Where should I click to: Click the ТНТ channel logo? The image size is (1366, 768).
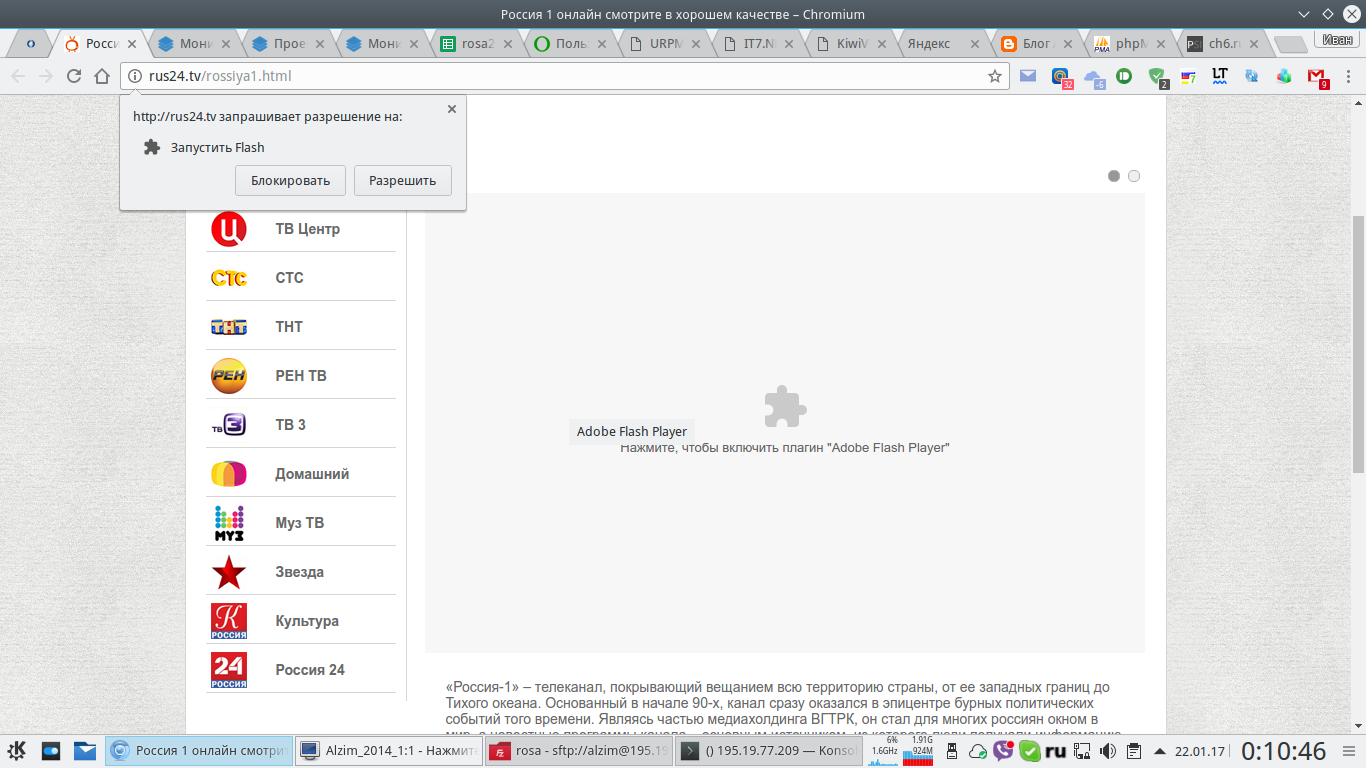click(x=229, y=327)
